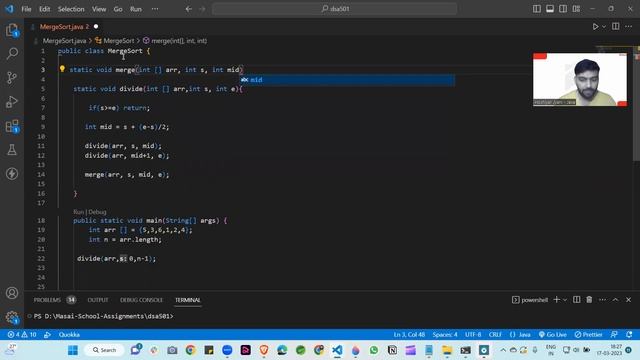Open the lightning bolt extension view

(x=12, y=173)
